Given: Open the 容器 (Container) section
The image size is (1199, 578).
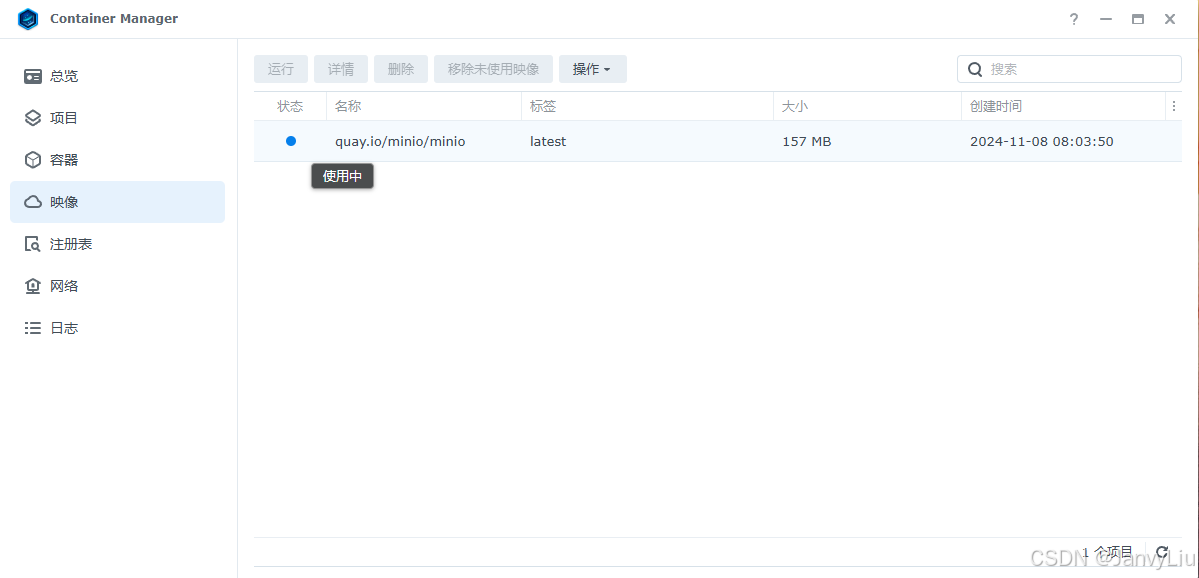Looking at the screenshot, I should click(64, 159).
